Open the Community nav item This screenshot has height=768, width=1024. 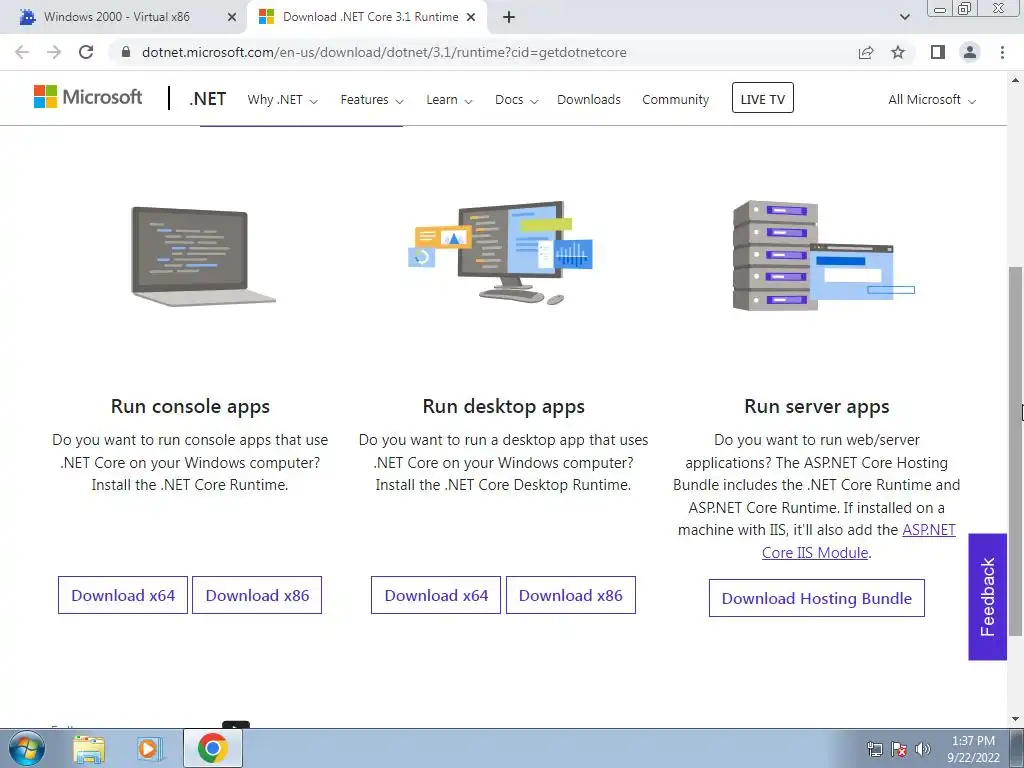675,100
